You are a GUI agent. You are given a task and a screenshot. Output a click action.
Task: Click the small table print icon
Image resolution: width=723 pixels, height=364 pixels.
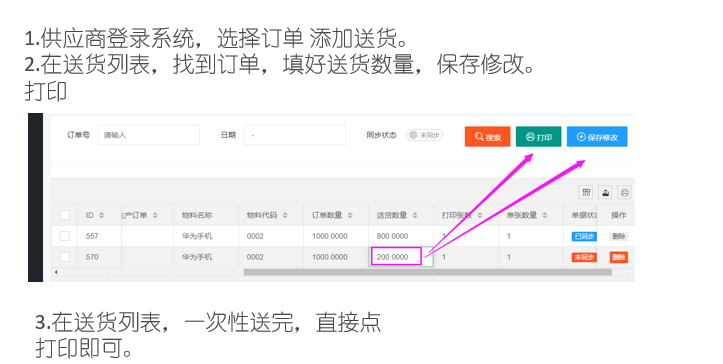tap(624, 192)
